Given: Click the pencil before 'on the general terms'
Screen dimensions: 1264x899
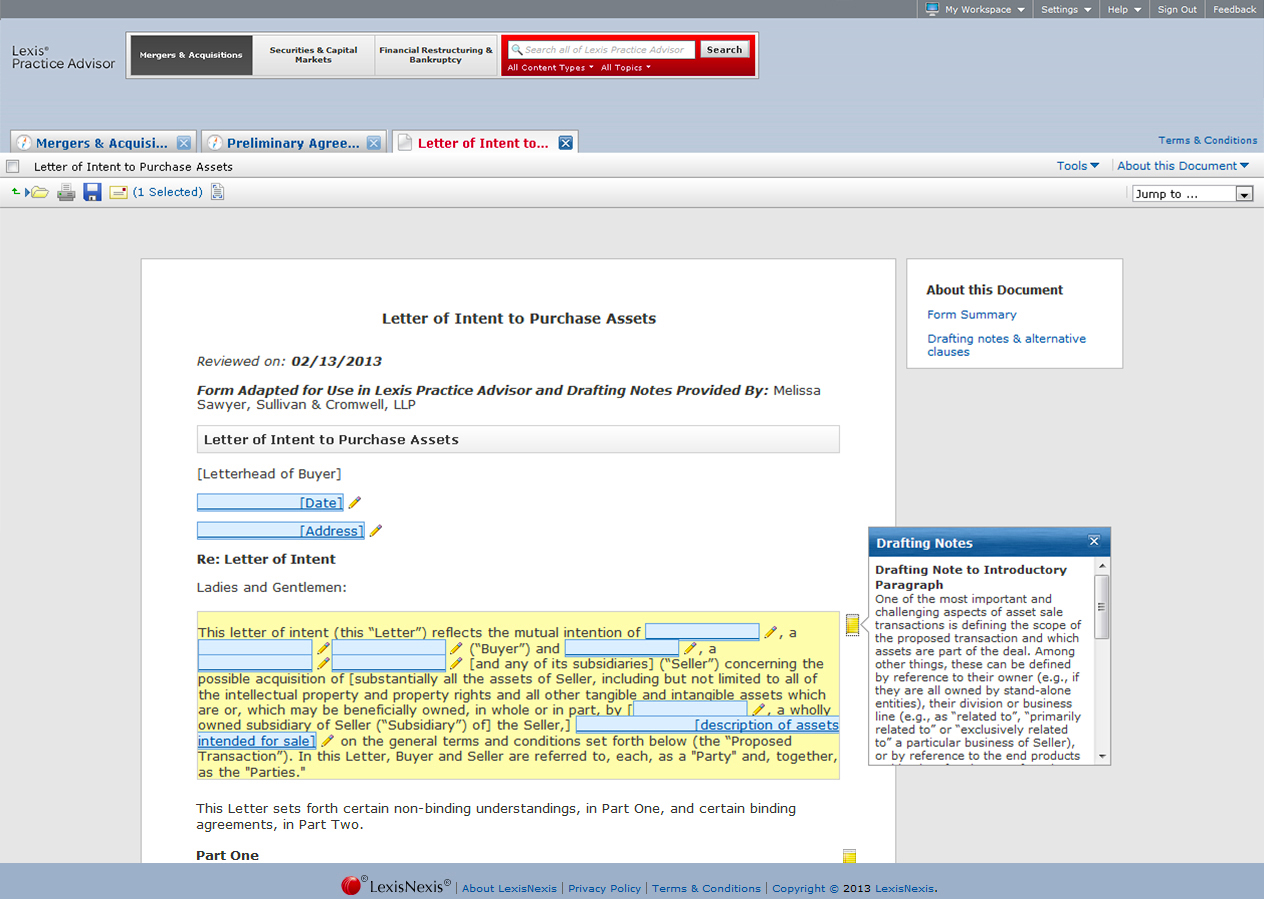Looking at the screenshot, I should tap(327, 741).
